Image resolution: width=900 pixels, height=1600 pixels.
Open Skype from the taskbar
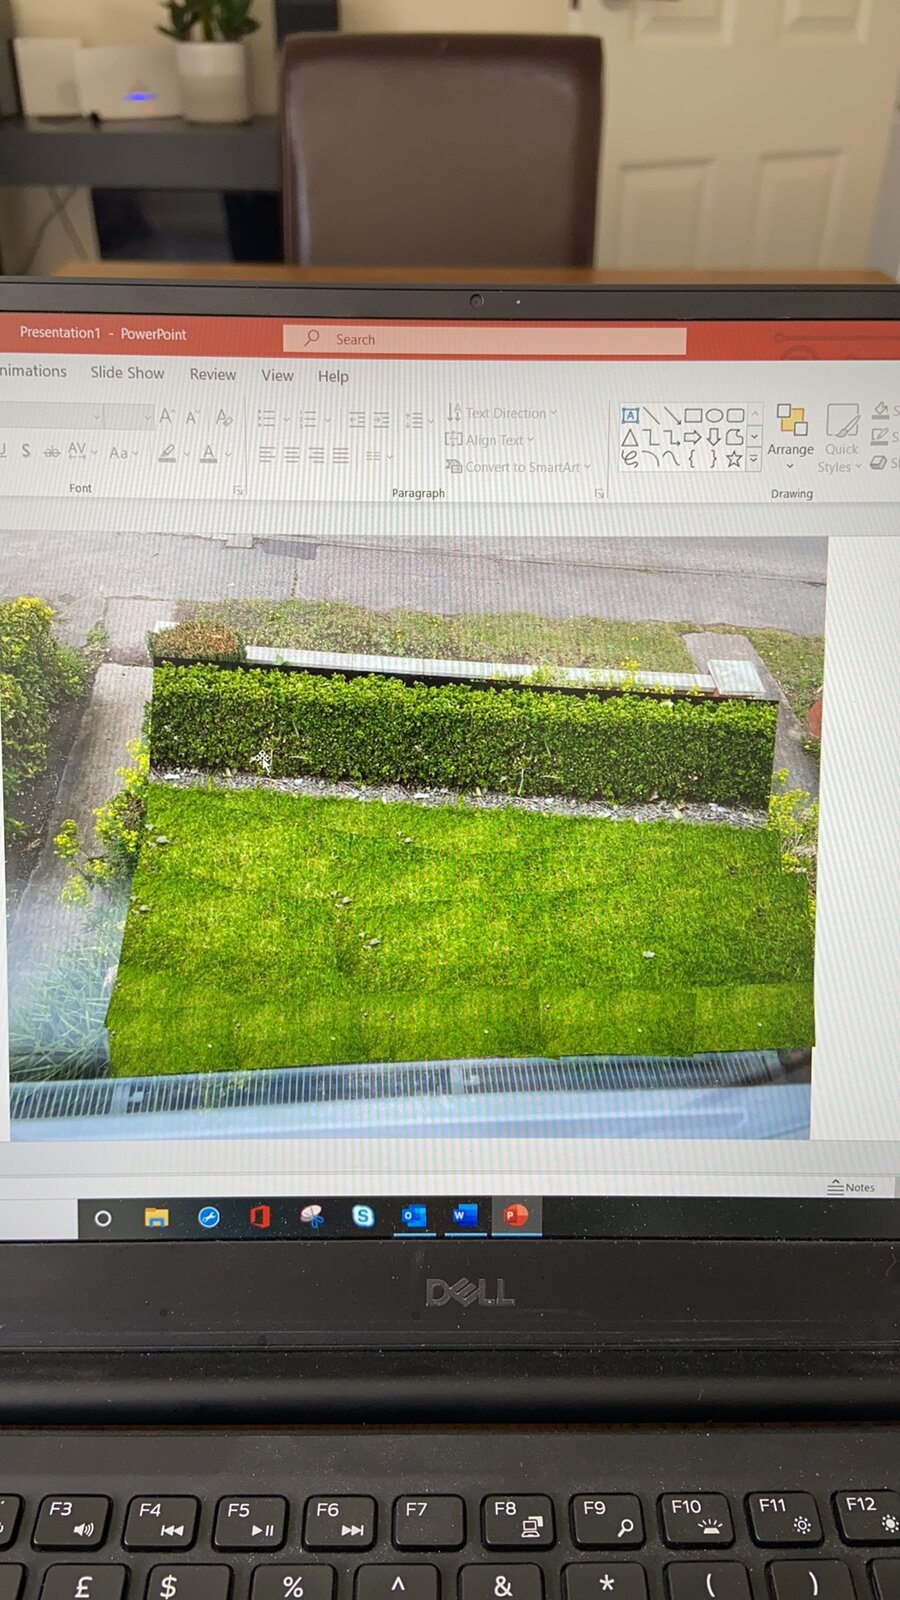pos(363,1215)
